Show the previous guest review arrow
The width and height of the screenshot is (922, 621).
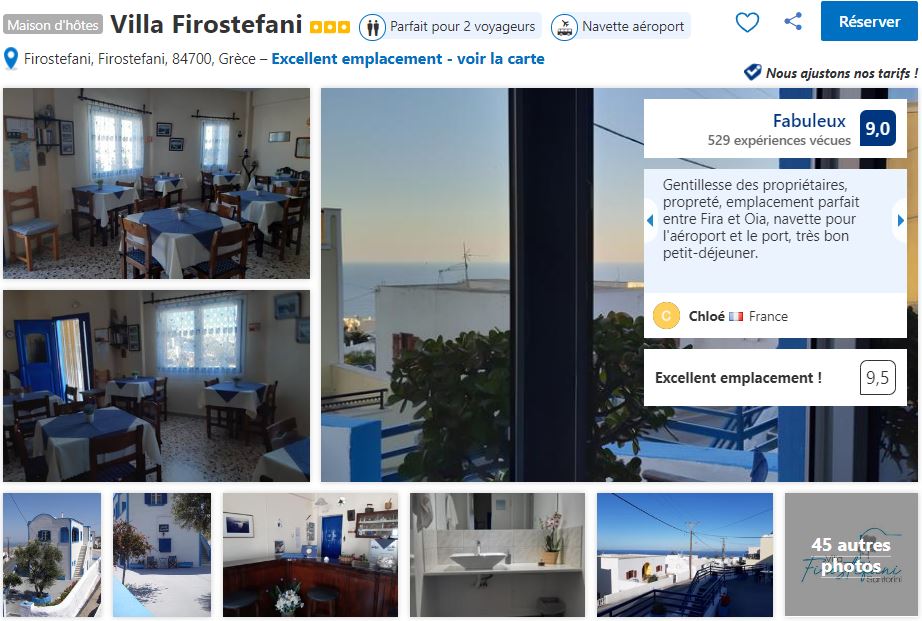tap(650, 221)
